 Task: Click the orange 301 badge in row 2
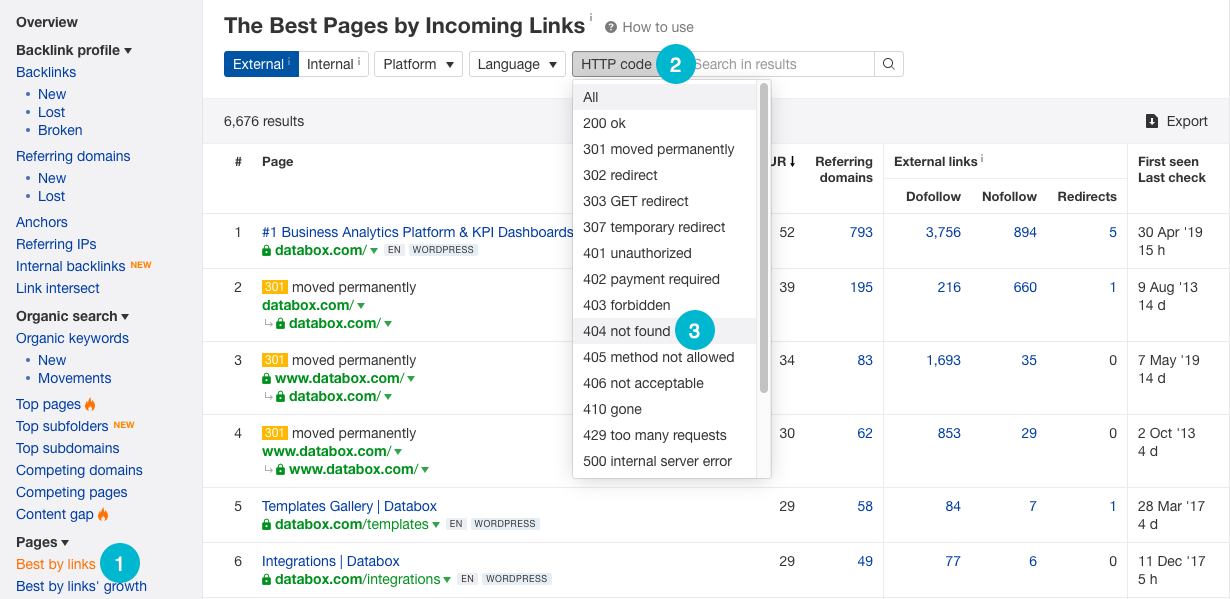pos(274,287)
